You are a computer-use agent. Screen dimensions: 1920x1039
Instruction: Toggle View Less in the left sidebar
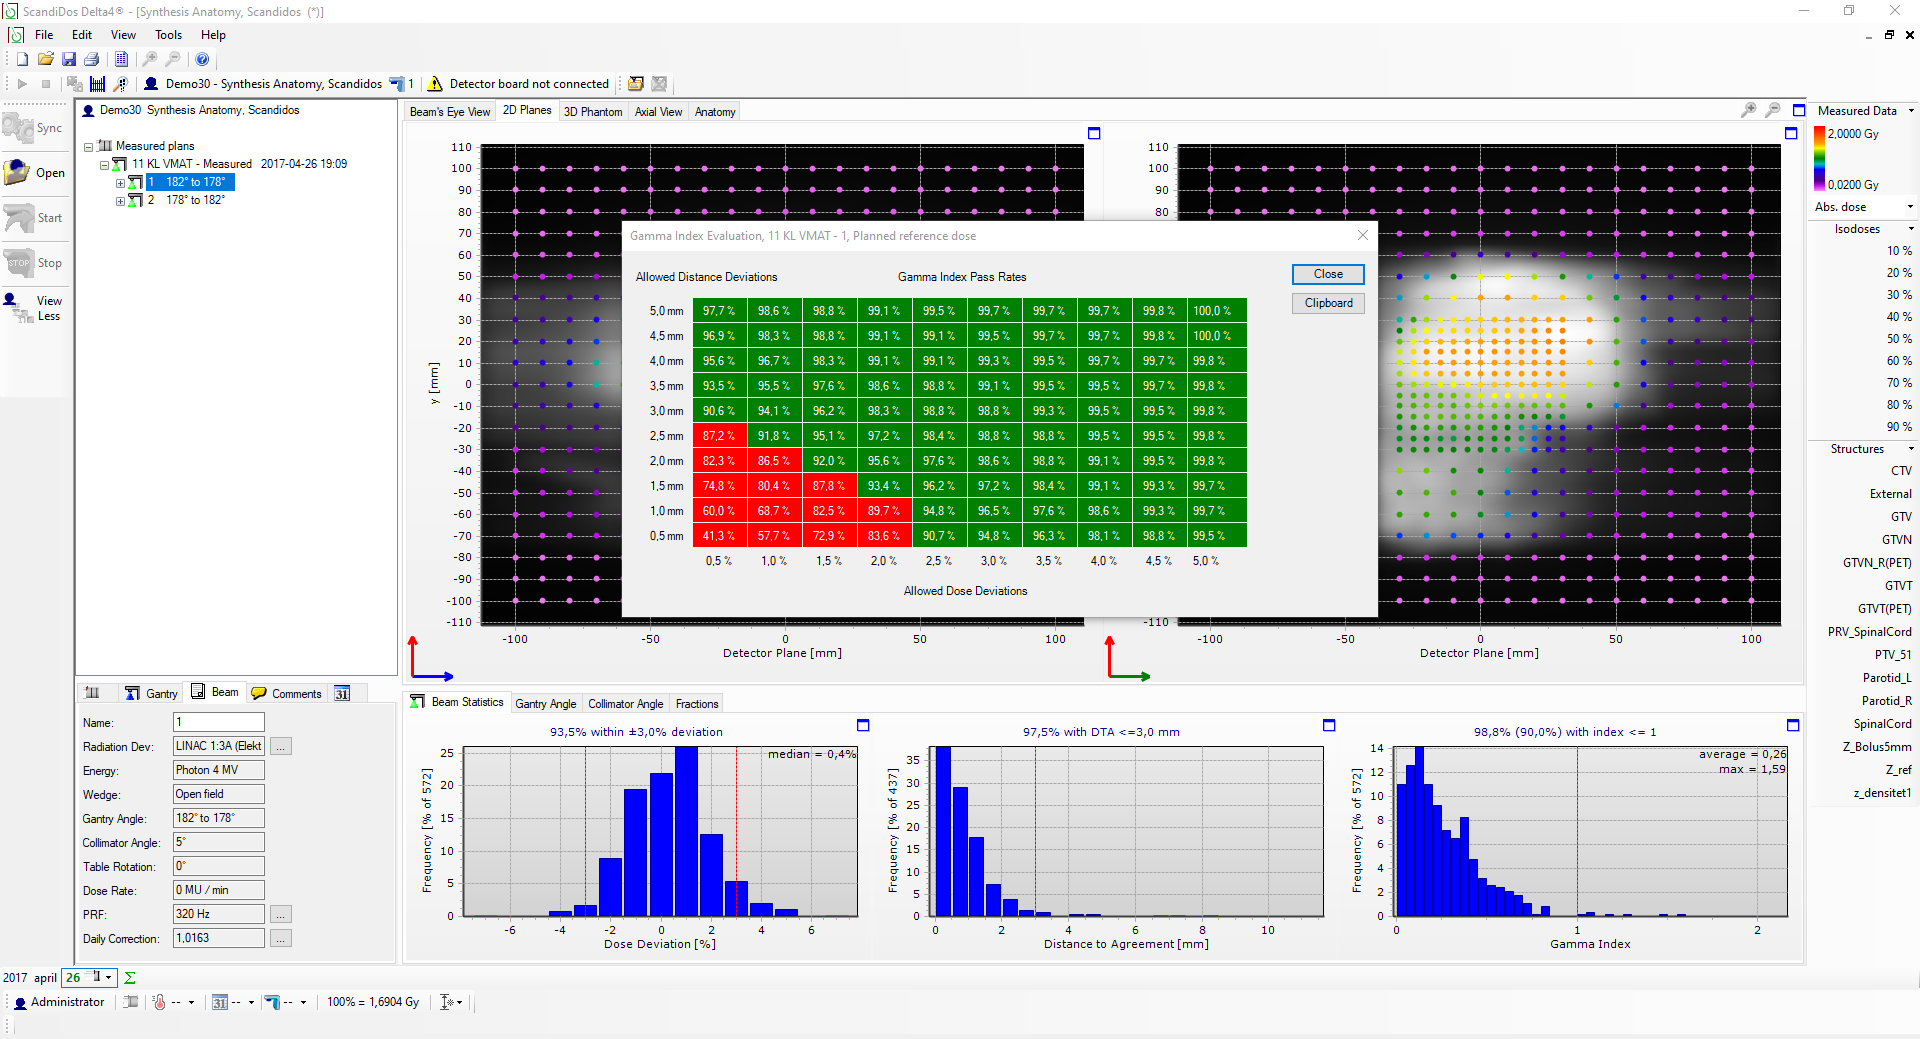pyautogui.click(x=36, y=308)
